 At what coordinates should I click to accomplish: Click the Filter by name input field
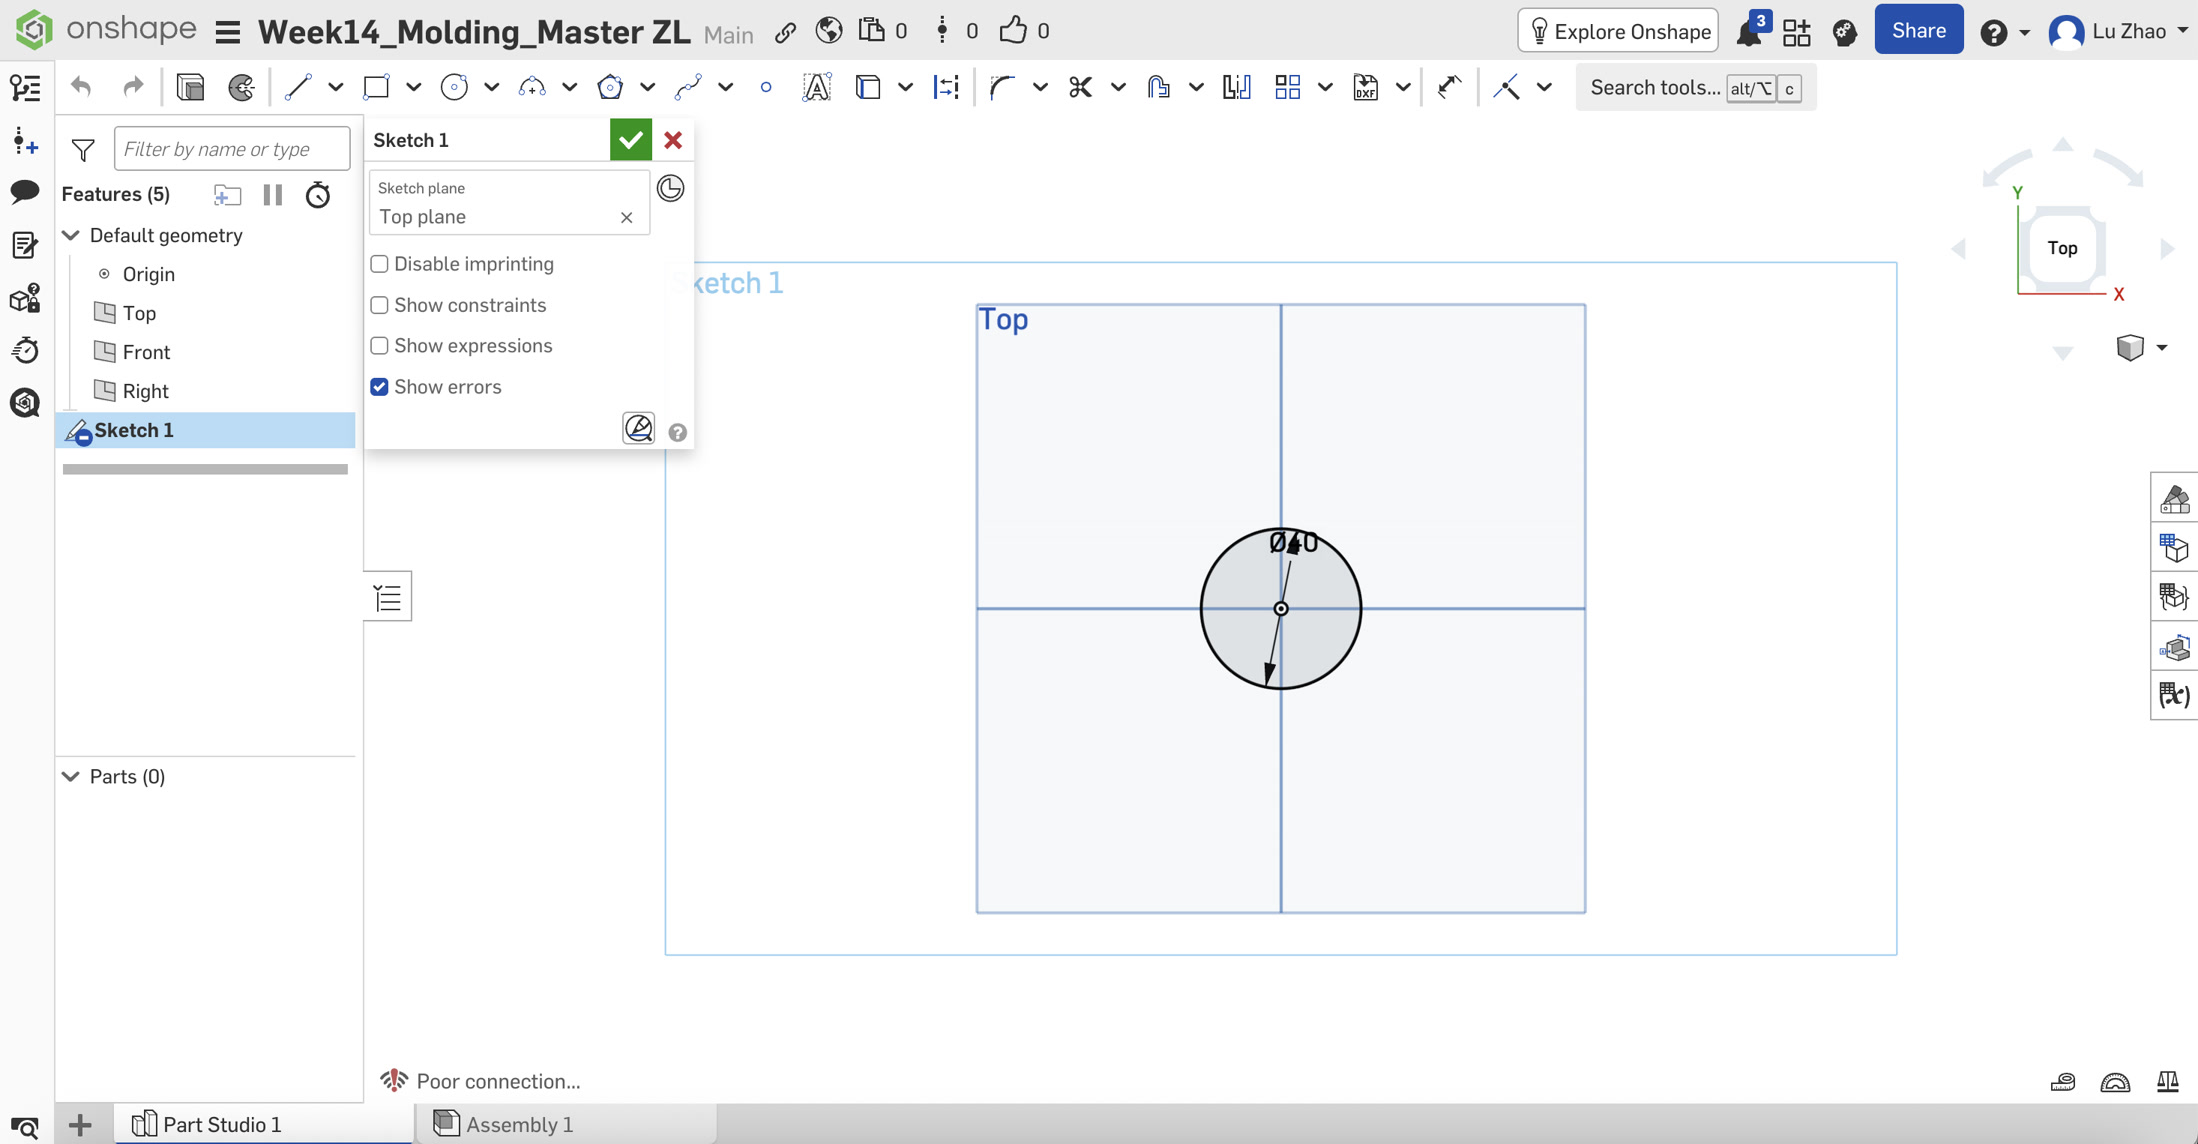point(232,149)
